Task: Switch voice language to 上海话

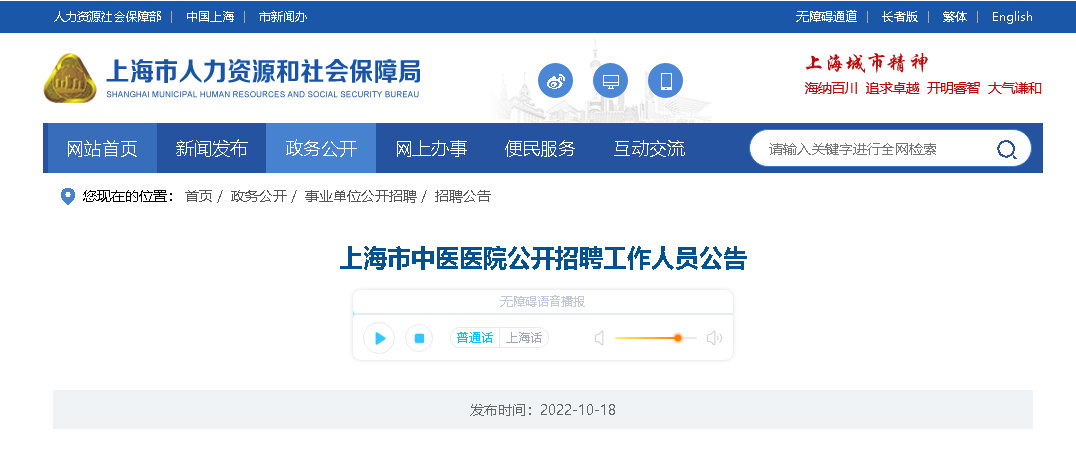Action: coord(524,338)
